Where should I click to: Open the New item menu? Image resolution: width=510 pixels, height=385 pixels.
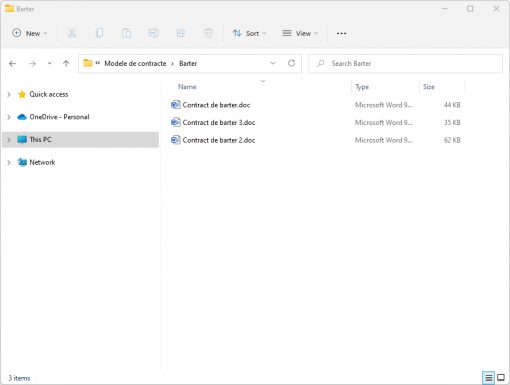(29, 33)
